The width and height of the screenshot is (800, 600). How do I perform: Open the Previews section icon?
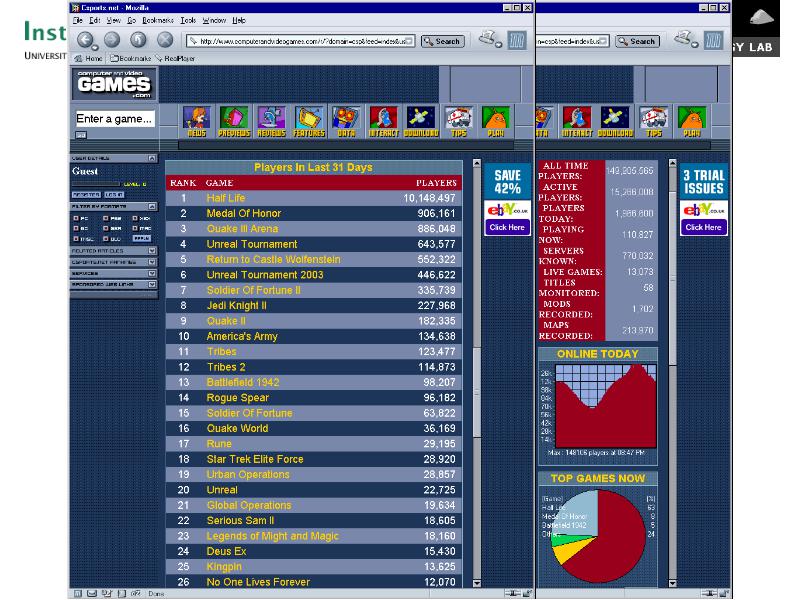click(x=234, y=121)
